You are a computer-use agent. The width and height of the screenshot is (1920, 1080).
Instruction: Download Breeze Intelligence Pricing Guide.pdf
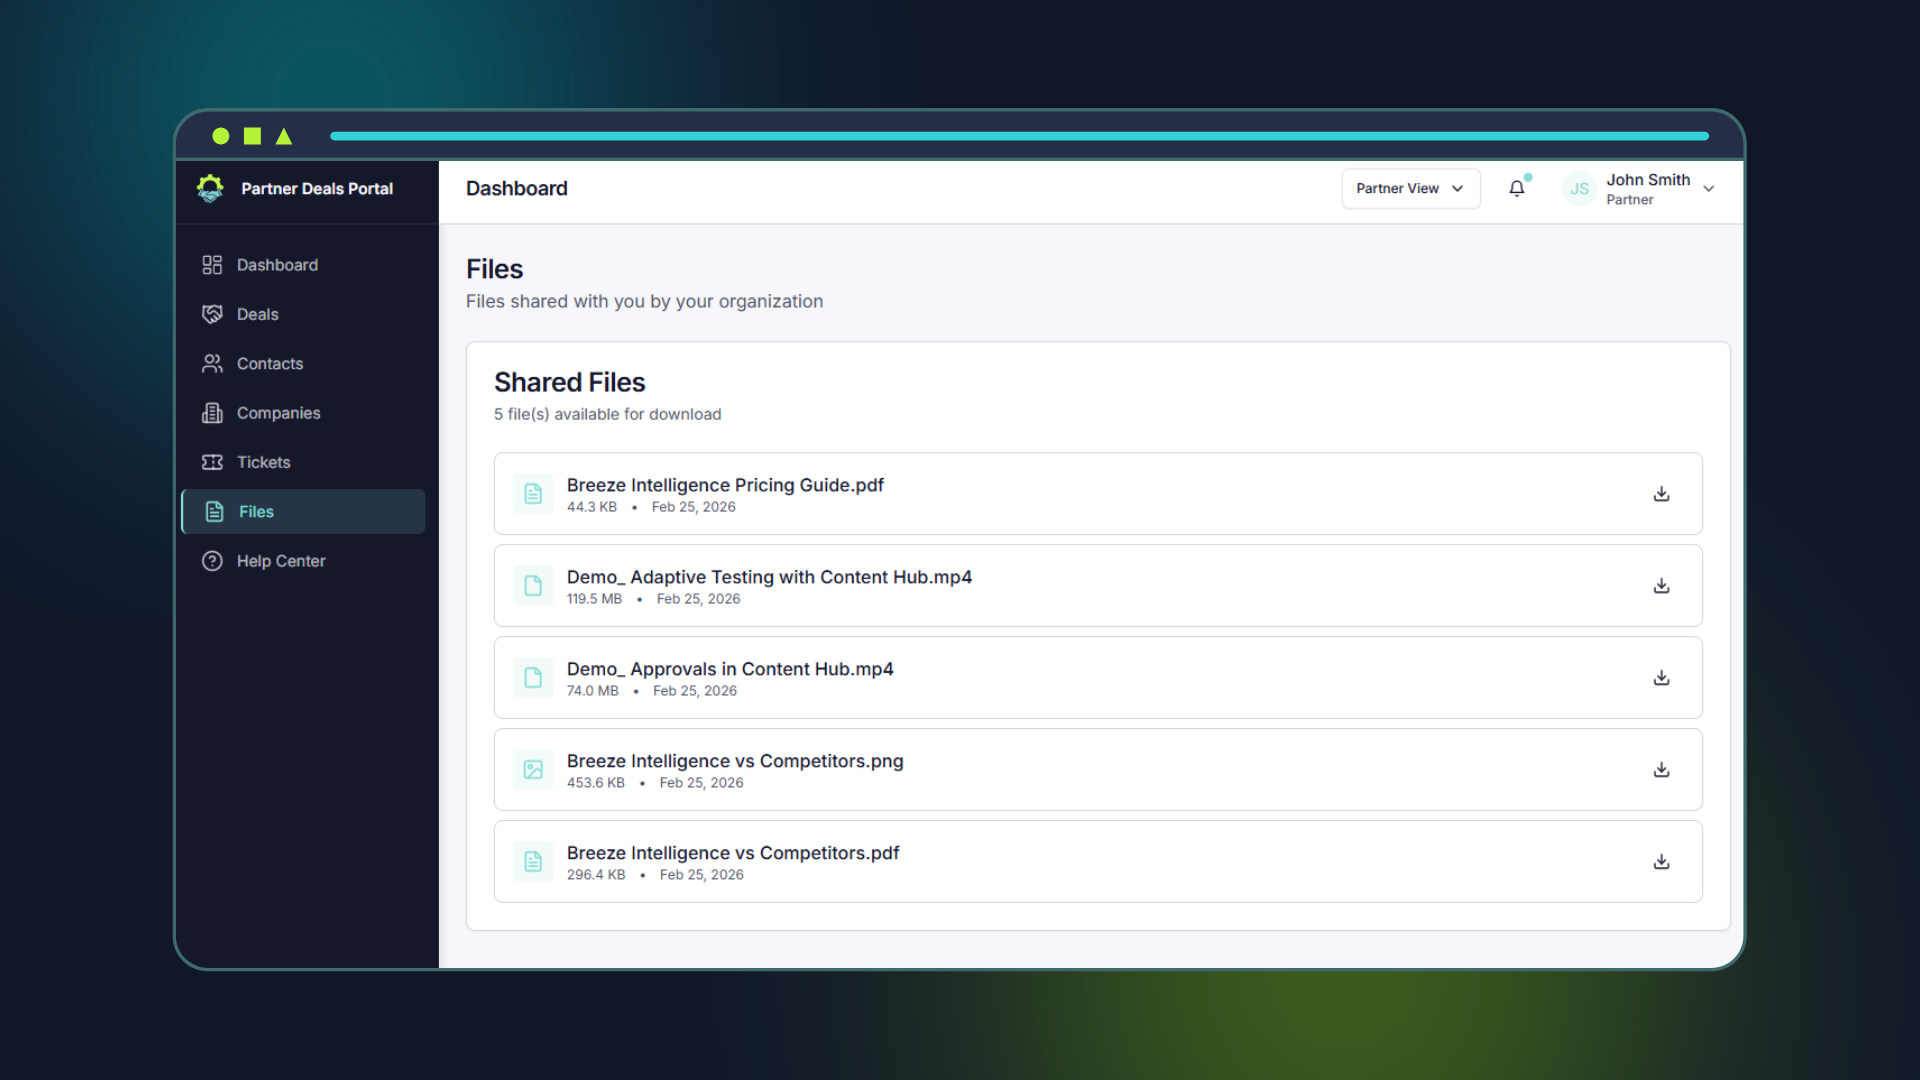1661,493
